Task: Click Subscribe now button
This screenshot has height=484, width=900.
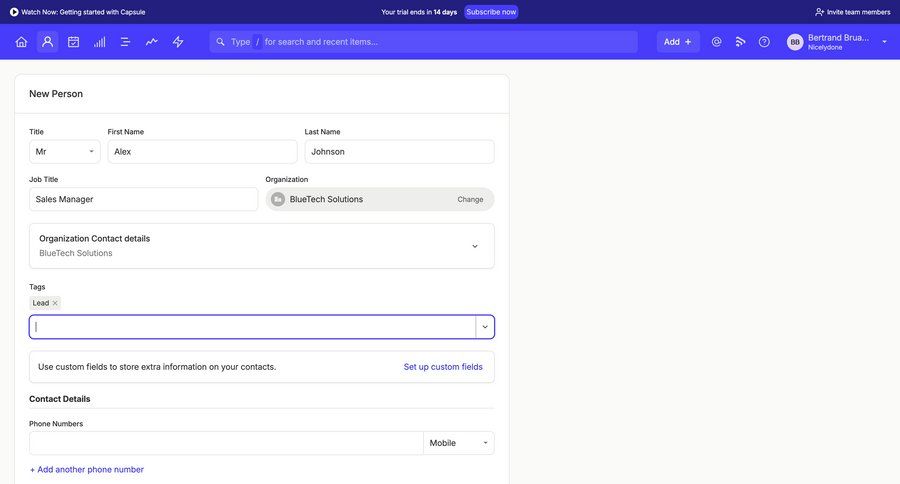Action: tap(491, 12)
